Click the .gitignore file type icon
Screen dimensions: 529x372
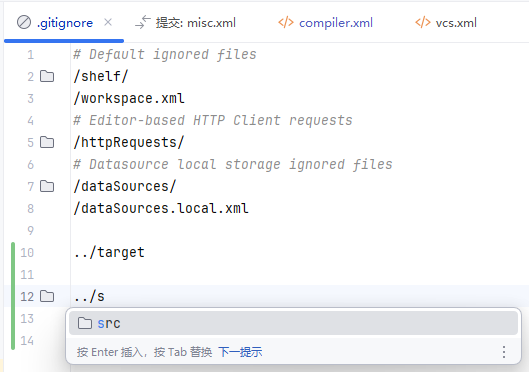click(x=24, y=23)
